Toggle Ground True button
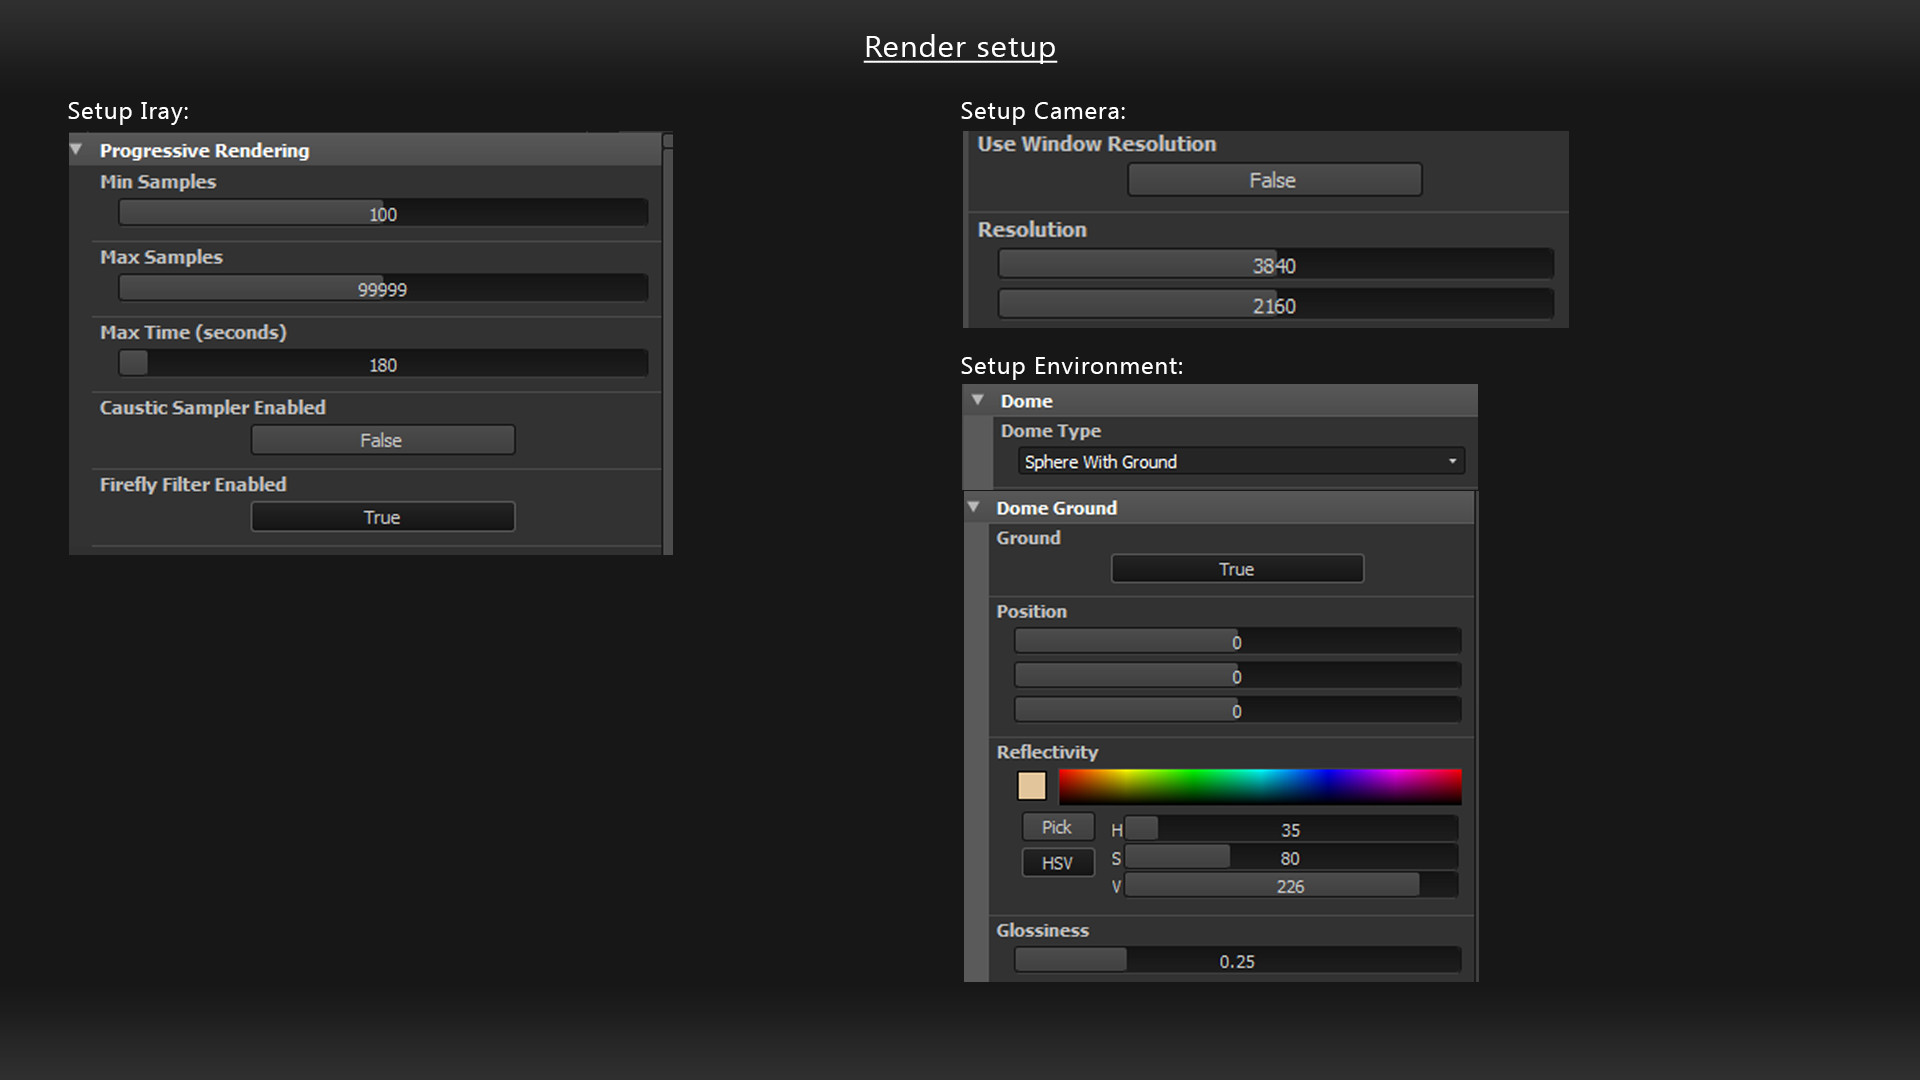The width and height of the screenshot is (1920, 1080). [1237, 569]
